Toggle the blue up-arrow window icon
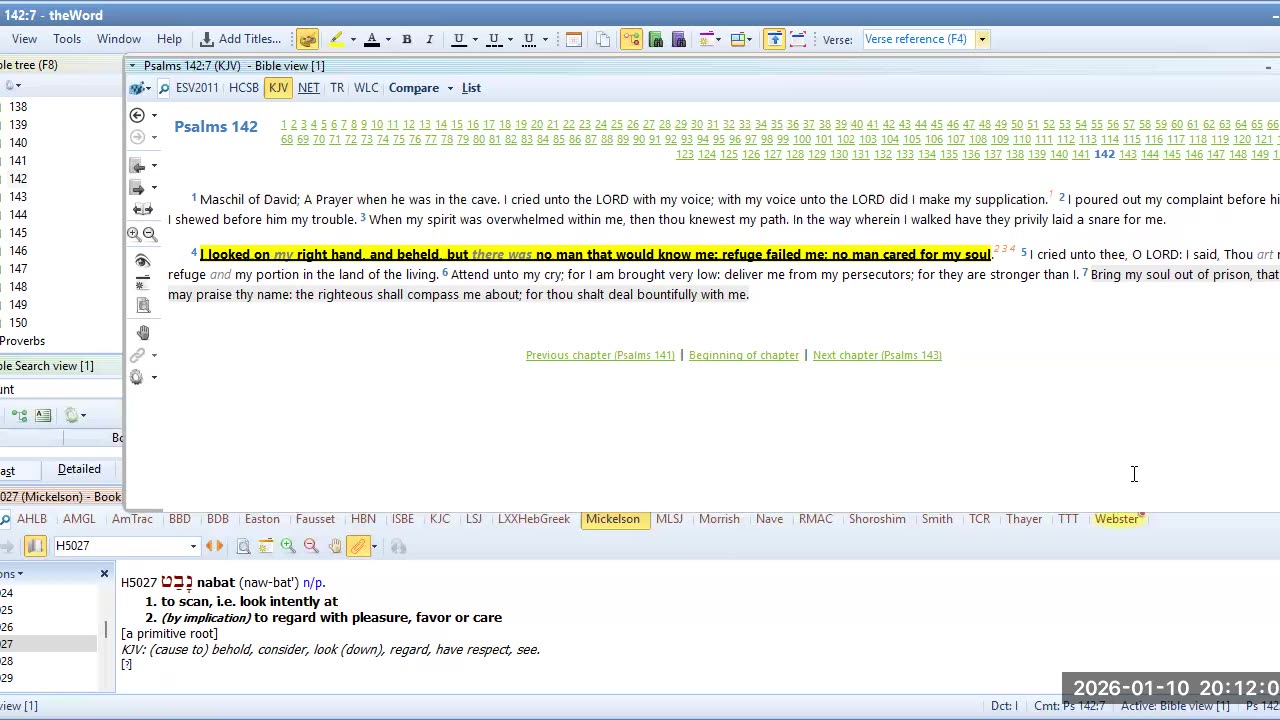Image resolution: width=1280 pixels, height=720 pixels. coord(775,39)
